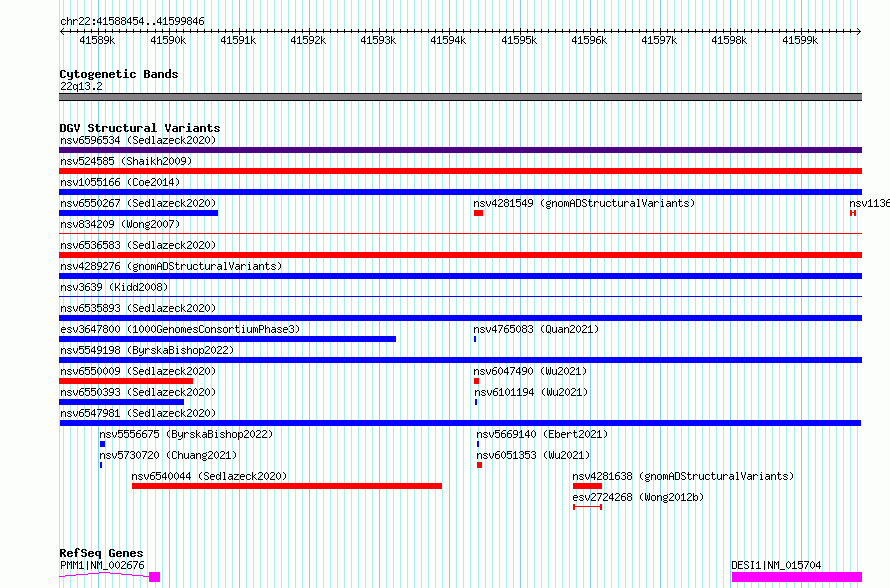890x588 pixels.
Task: Click the red bar under nsv4281638
Action: click(x=587, y=486)
